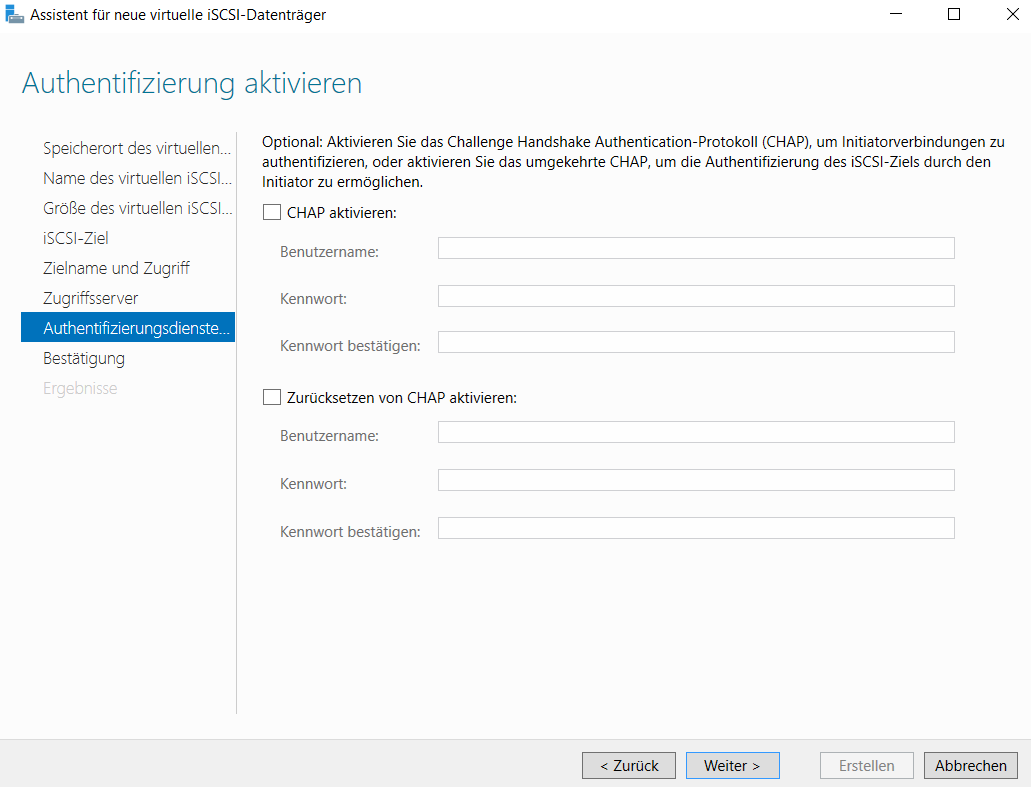Navigate to the iSCSI-Ziel step
Viewport: 1031px width, 787px height.
[76, 238]
